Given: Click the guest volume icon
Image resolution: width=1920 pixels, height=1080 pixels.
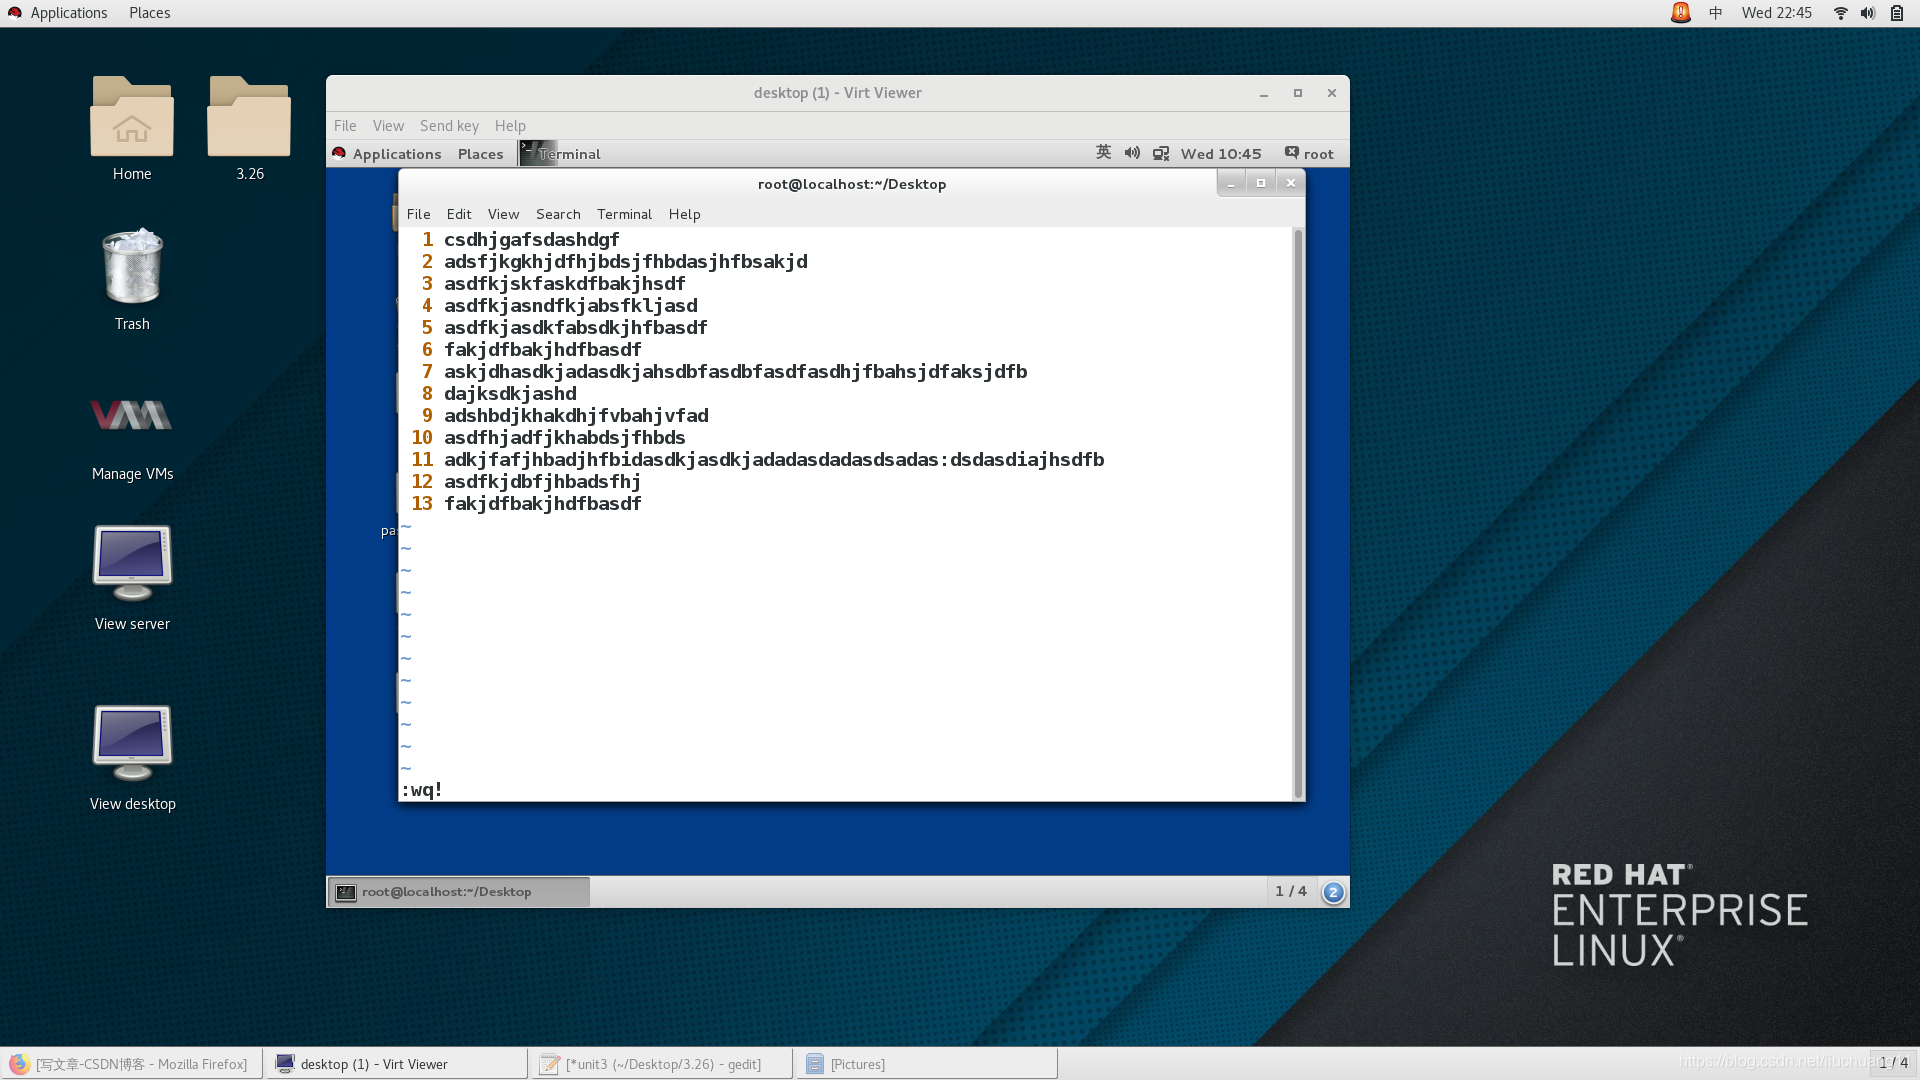Looking at the screenshot, I should (x=1132, y=153).
